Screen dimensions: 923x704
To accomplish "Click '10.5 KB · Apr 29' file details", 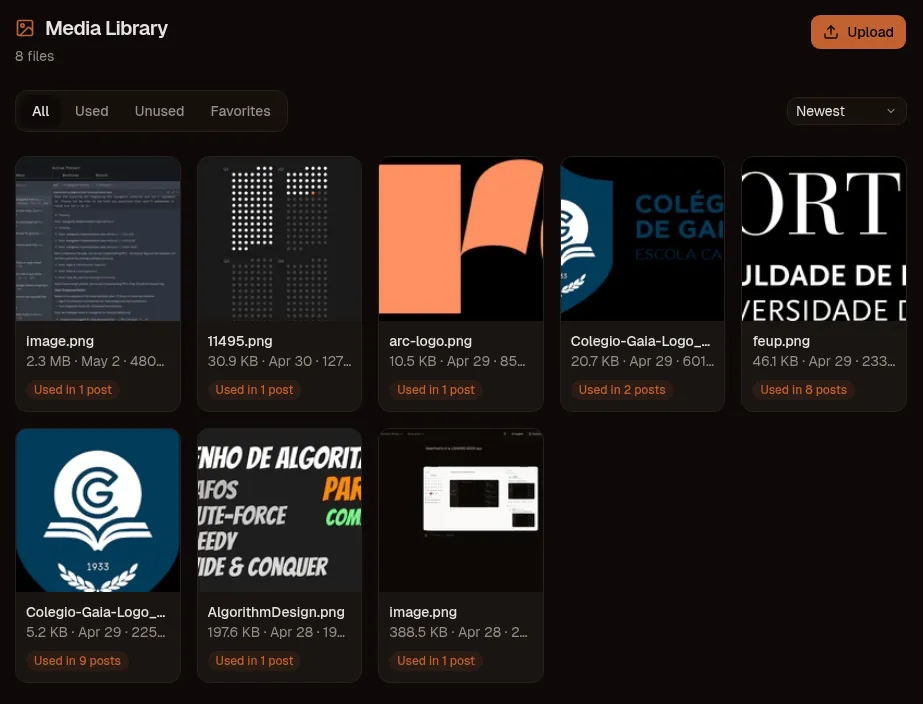I will tap(457, 361).
